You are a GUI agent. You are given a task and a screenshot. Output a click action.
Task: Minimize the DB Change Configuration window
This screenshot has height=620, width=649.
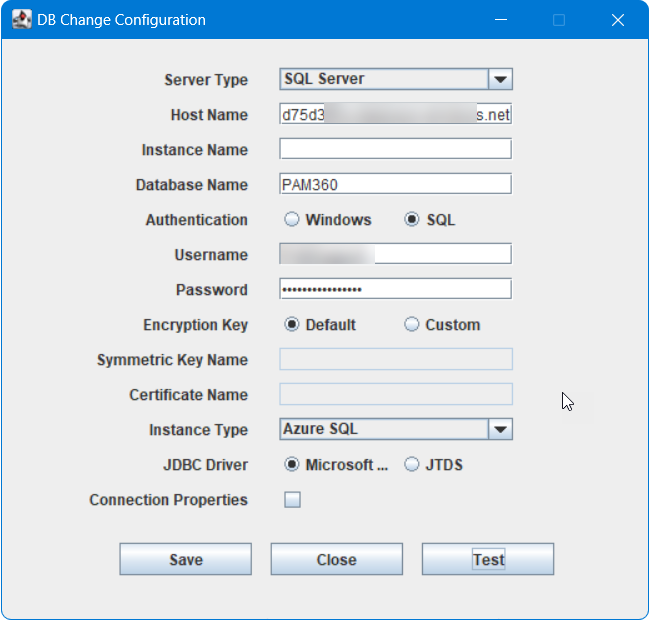point(501,20)
